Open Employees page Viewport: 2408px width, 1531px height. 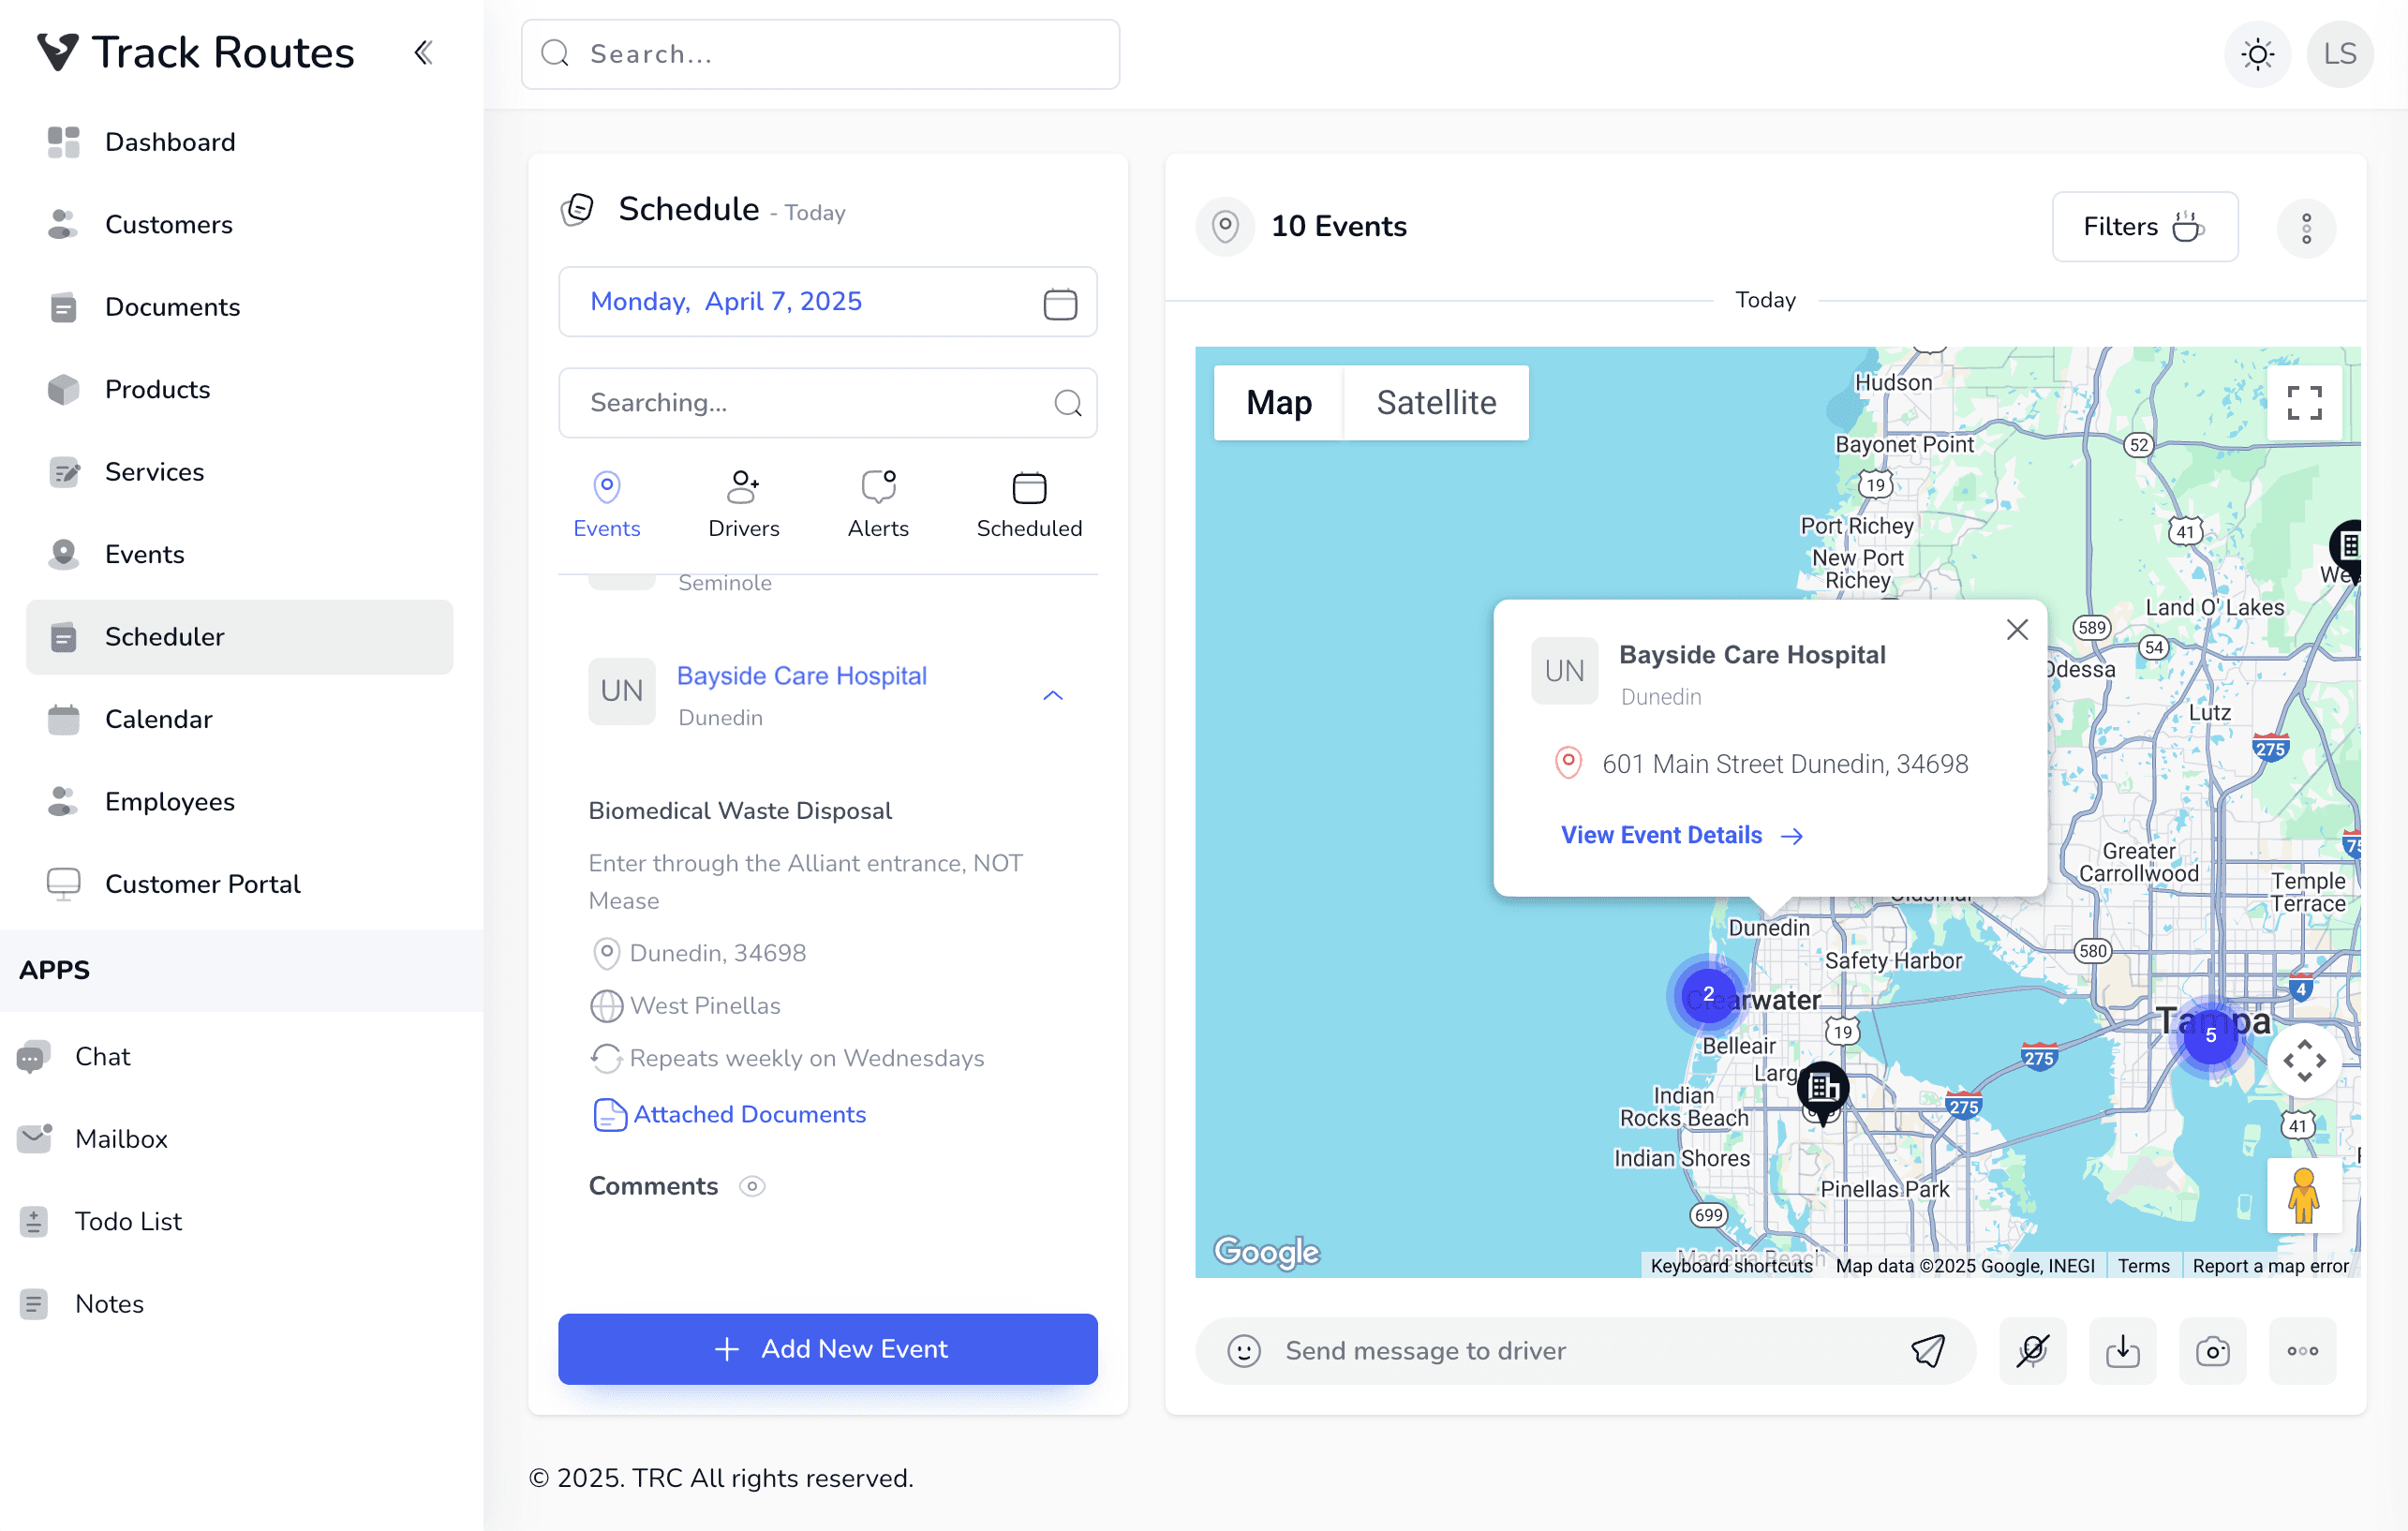(240, 802)
